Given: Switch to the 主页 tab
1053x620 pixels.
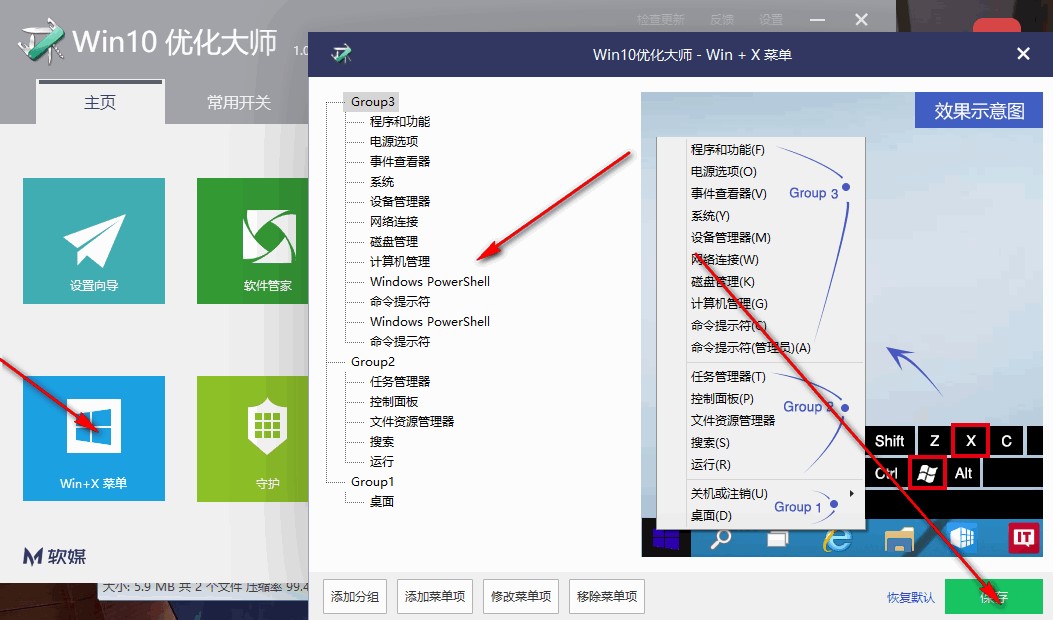Looking at the screenshot, I should (100, 102).
